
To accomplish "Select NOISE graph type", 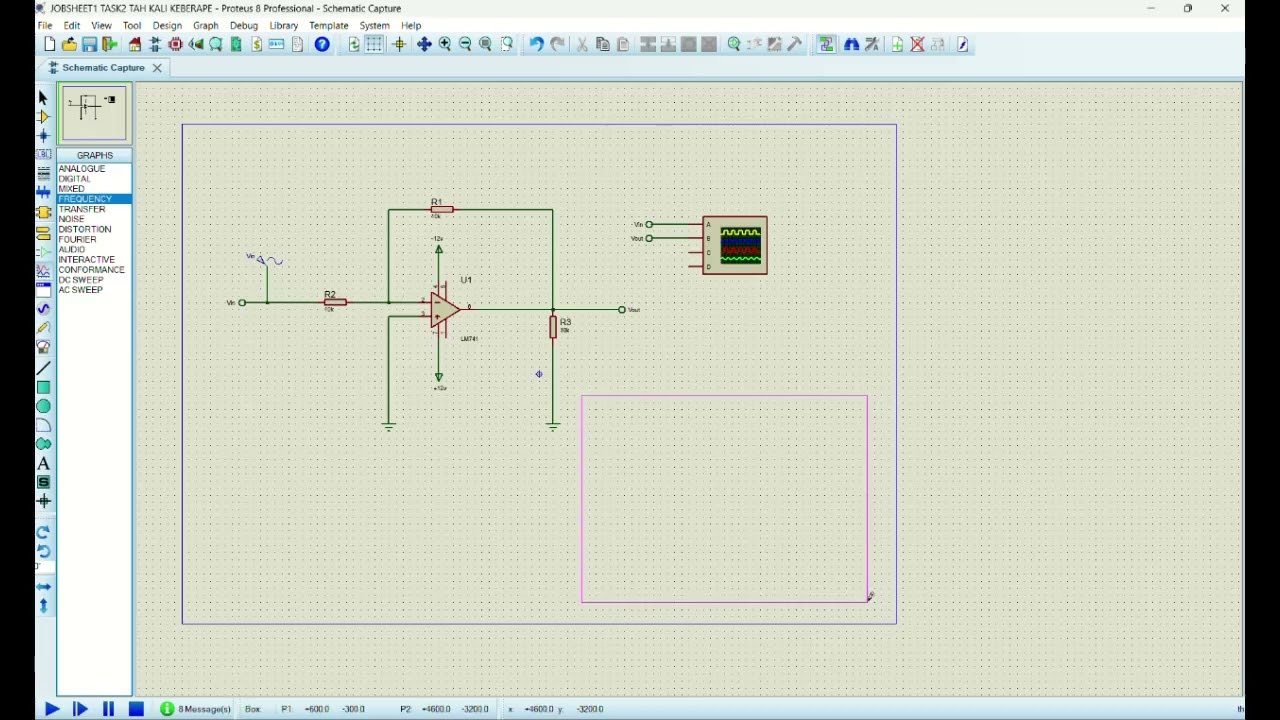I will pos(71,219).
